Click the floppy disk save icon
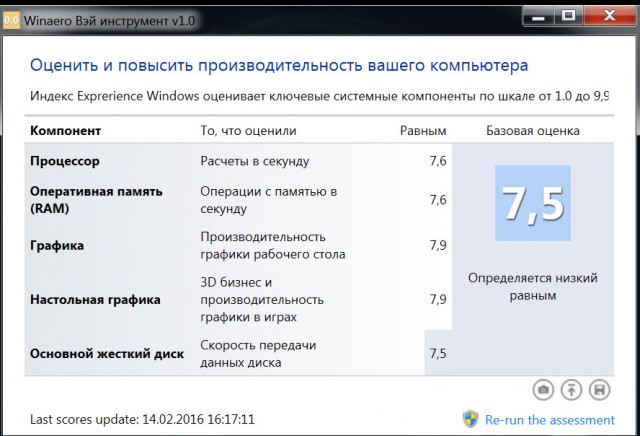Viewport: 640px width, 436px height. 600,390
